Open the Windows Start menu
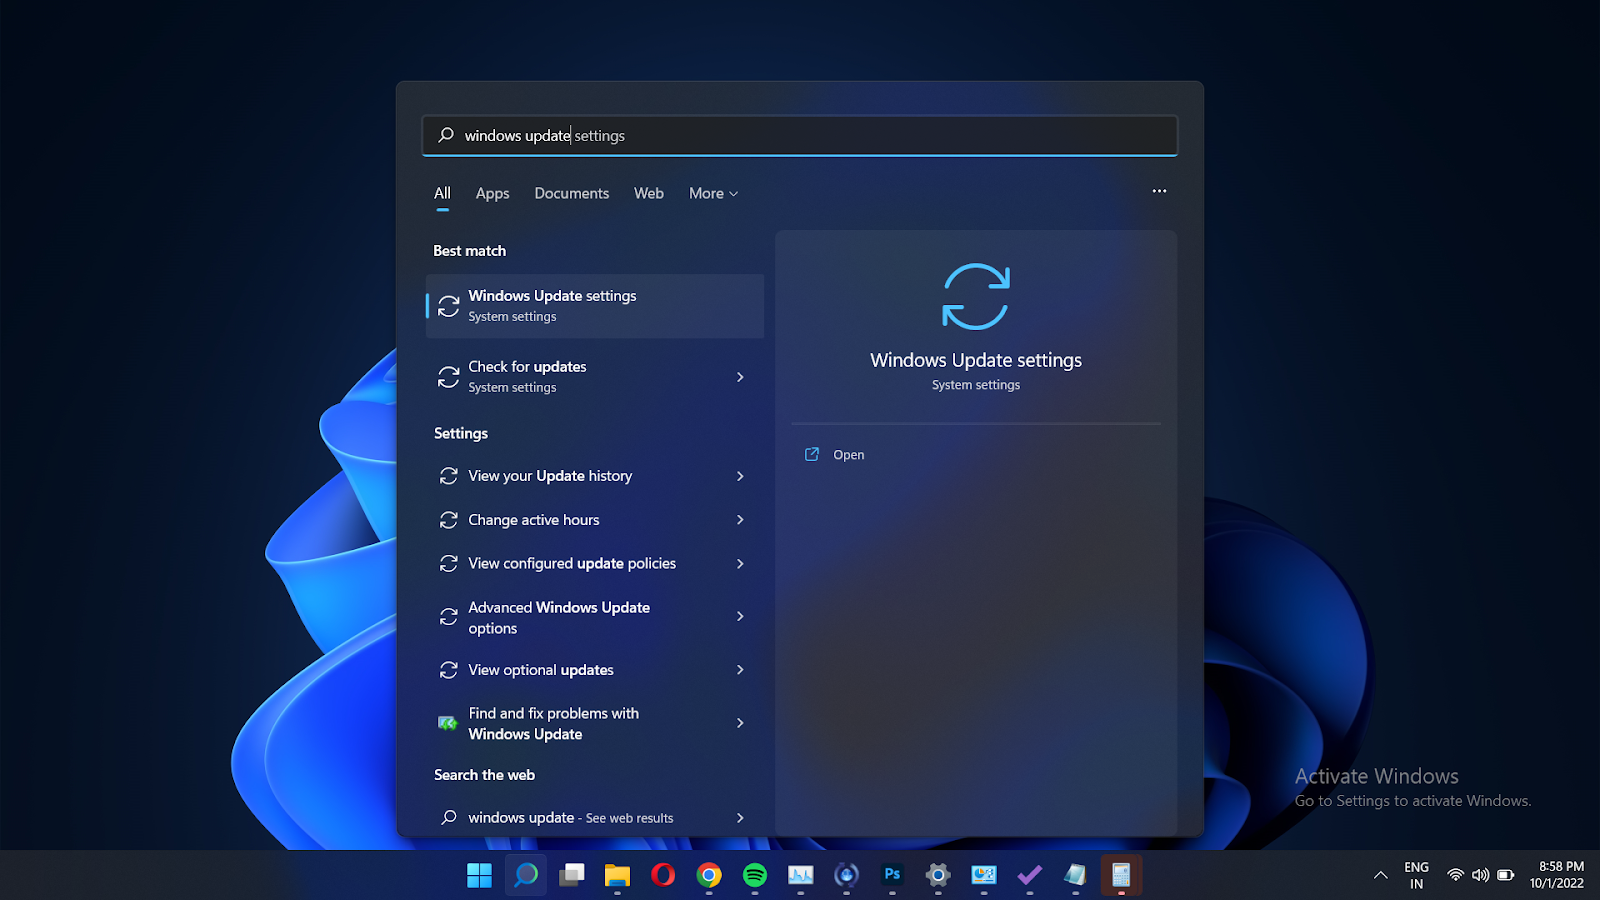 [x=479, y=875]
